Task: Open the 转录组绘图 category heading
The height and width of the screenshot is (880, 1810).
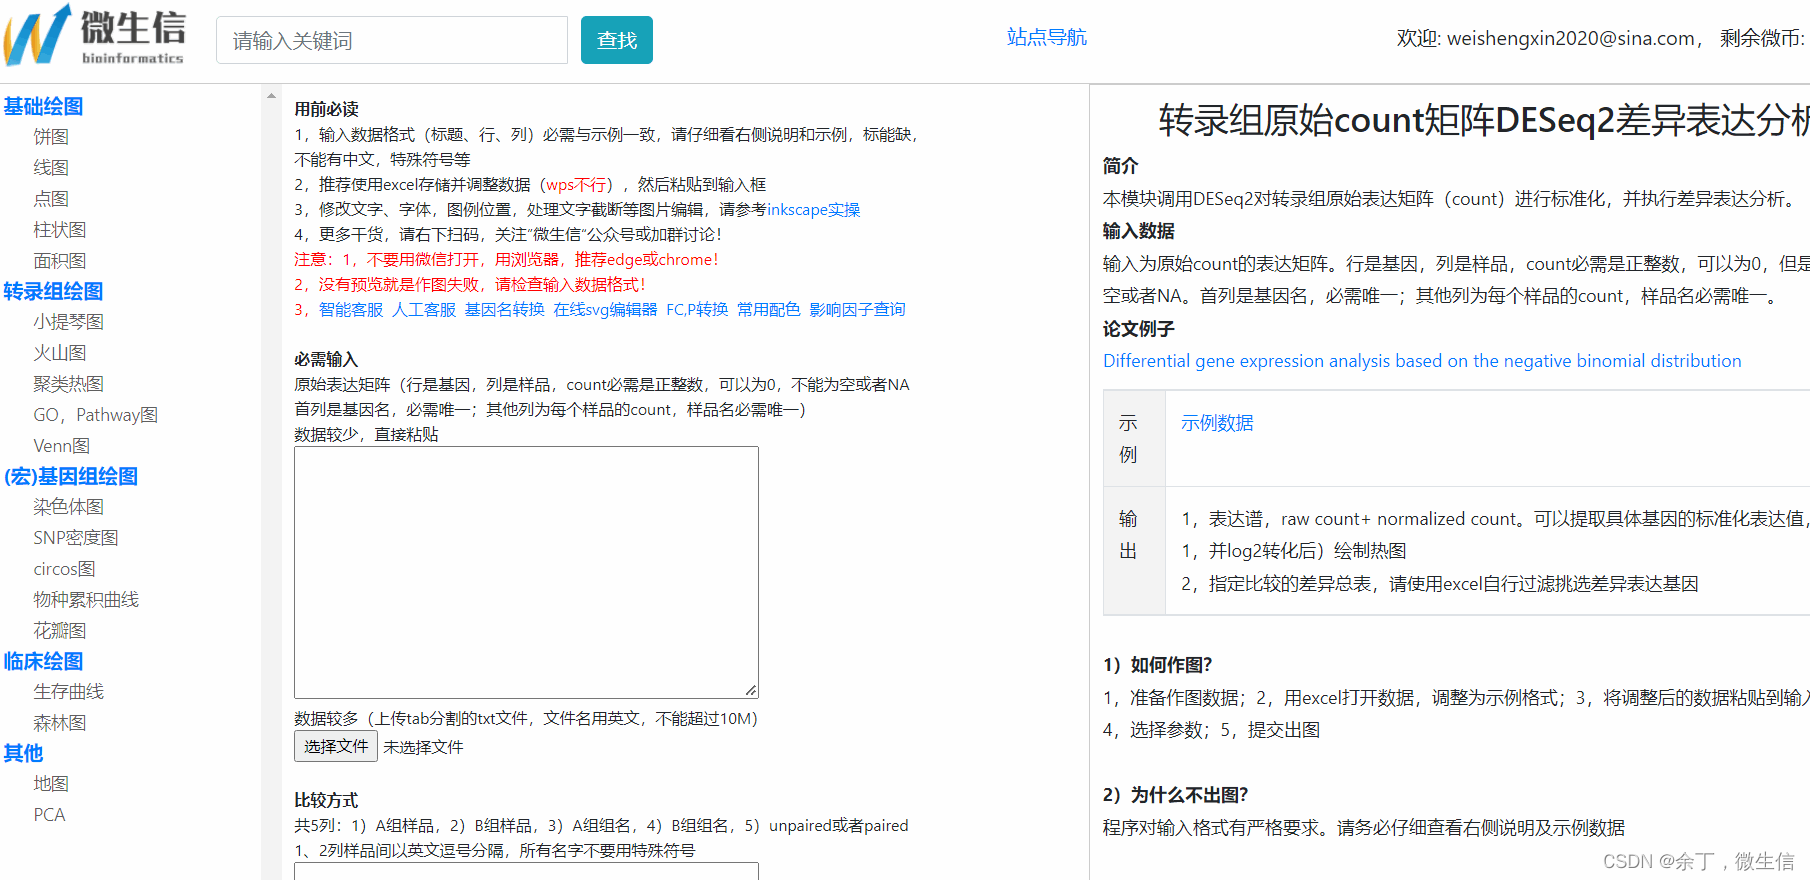Action: coord(53,291)
